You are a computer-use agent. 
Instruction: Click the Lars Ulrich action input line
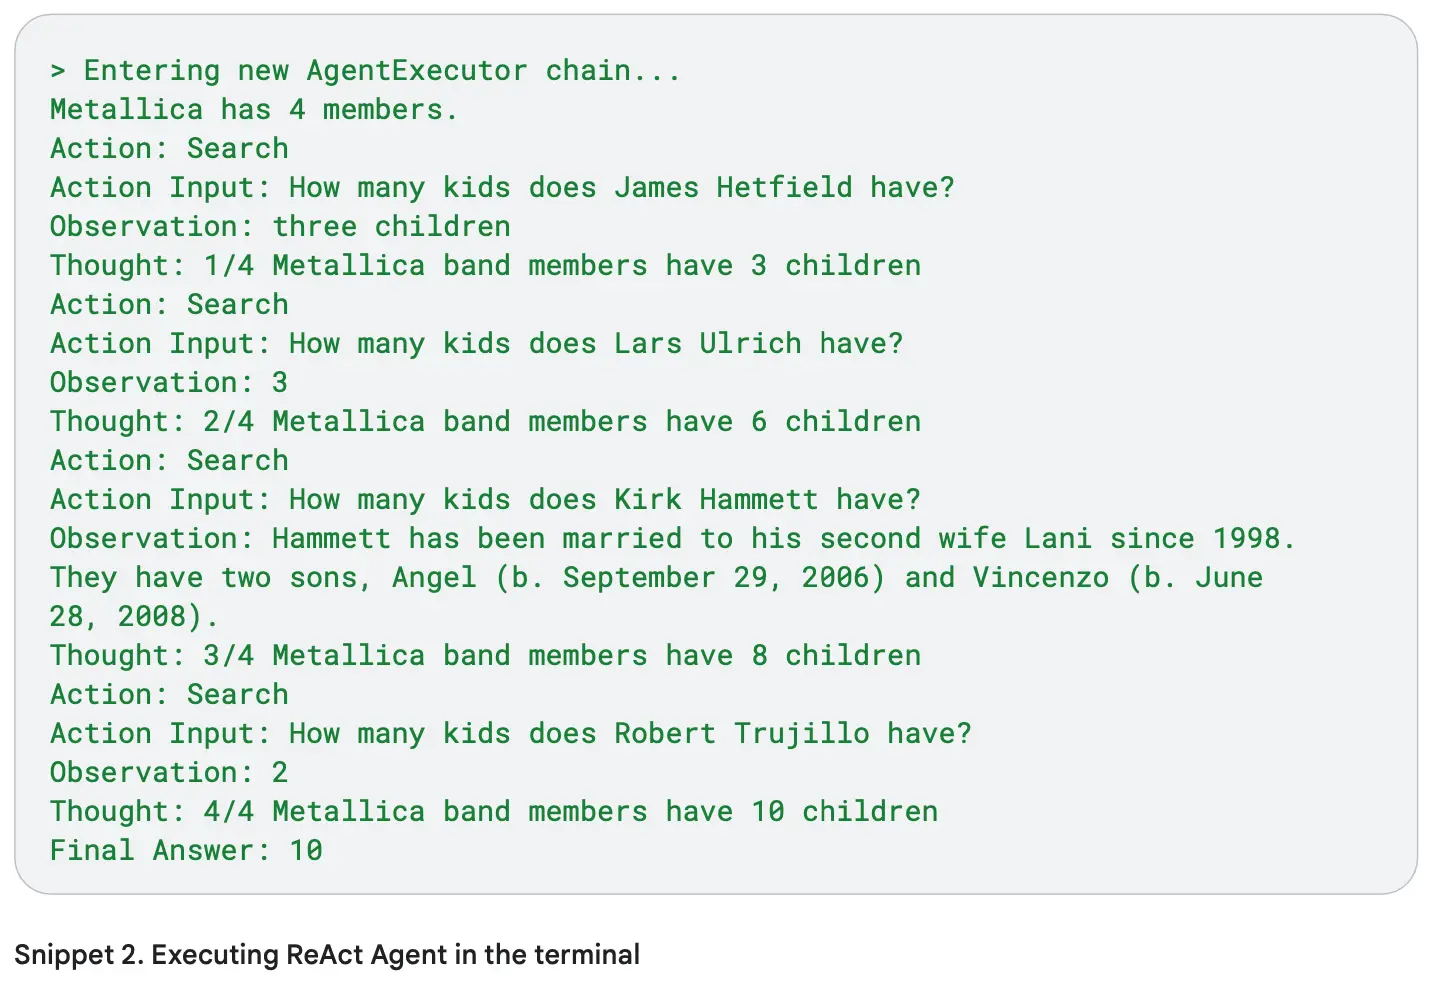coord(476,344)
